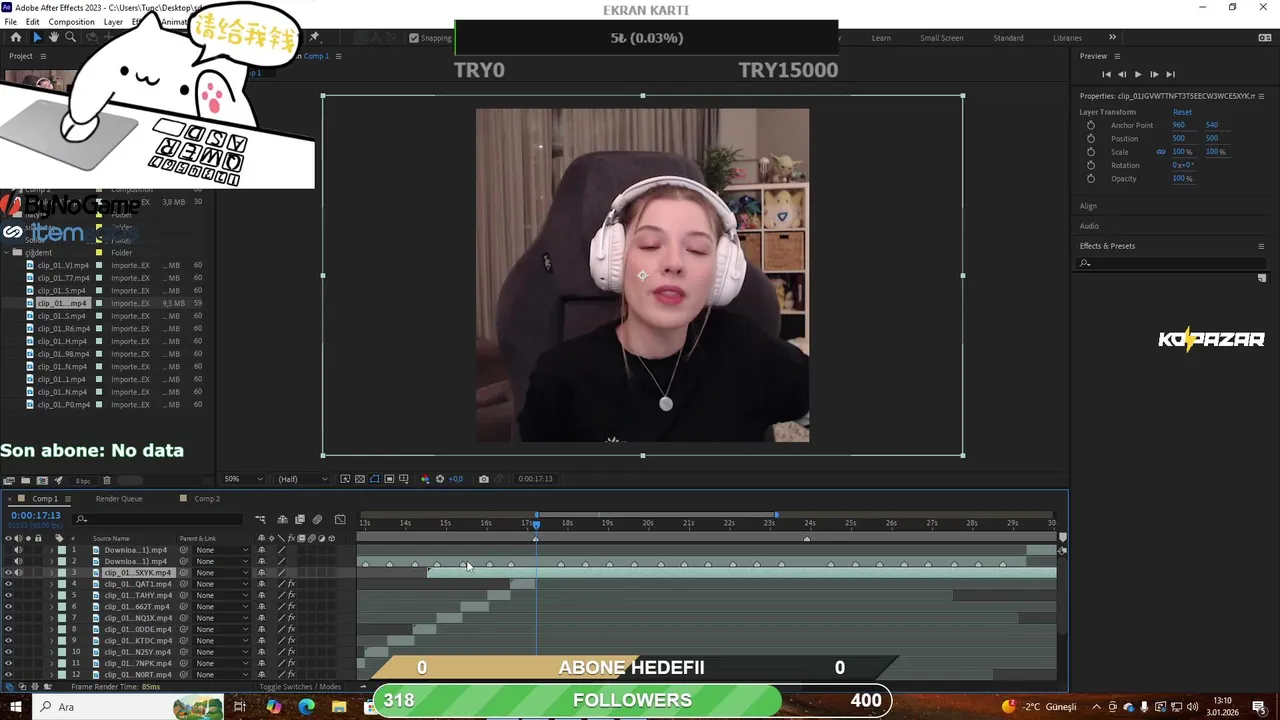Viewport: 1280px width, 720px height.
Task: Open the Show Channel color icon
Action: 425,479
